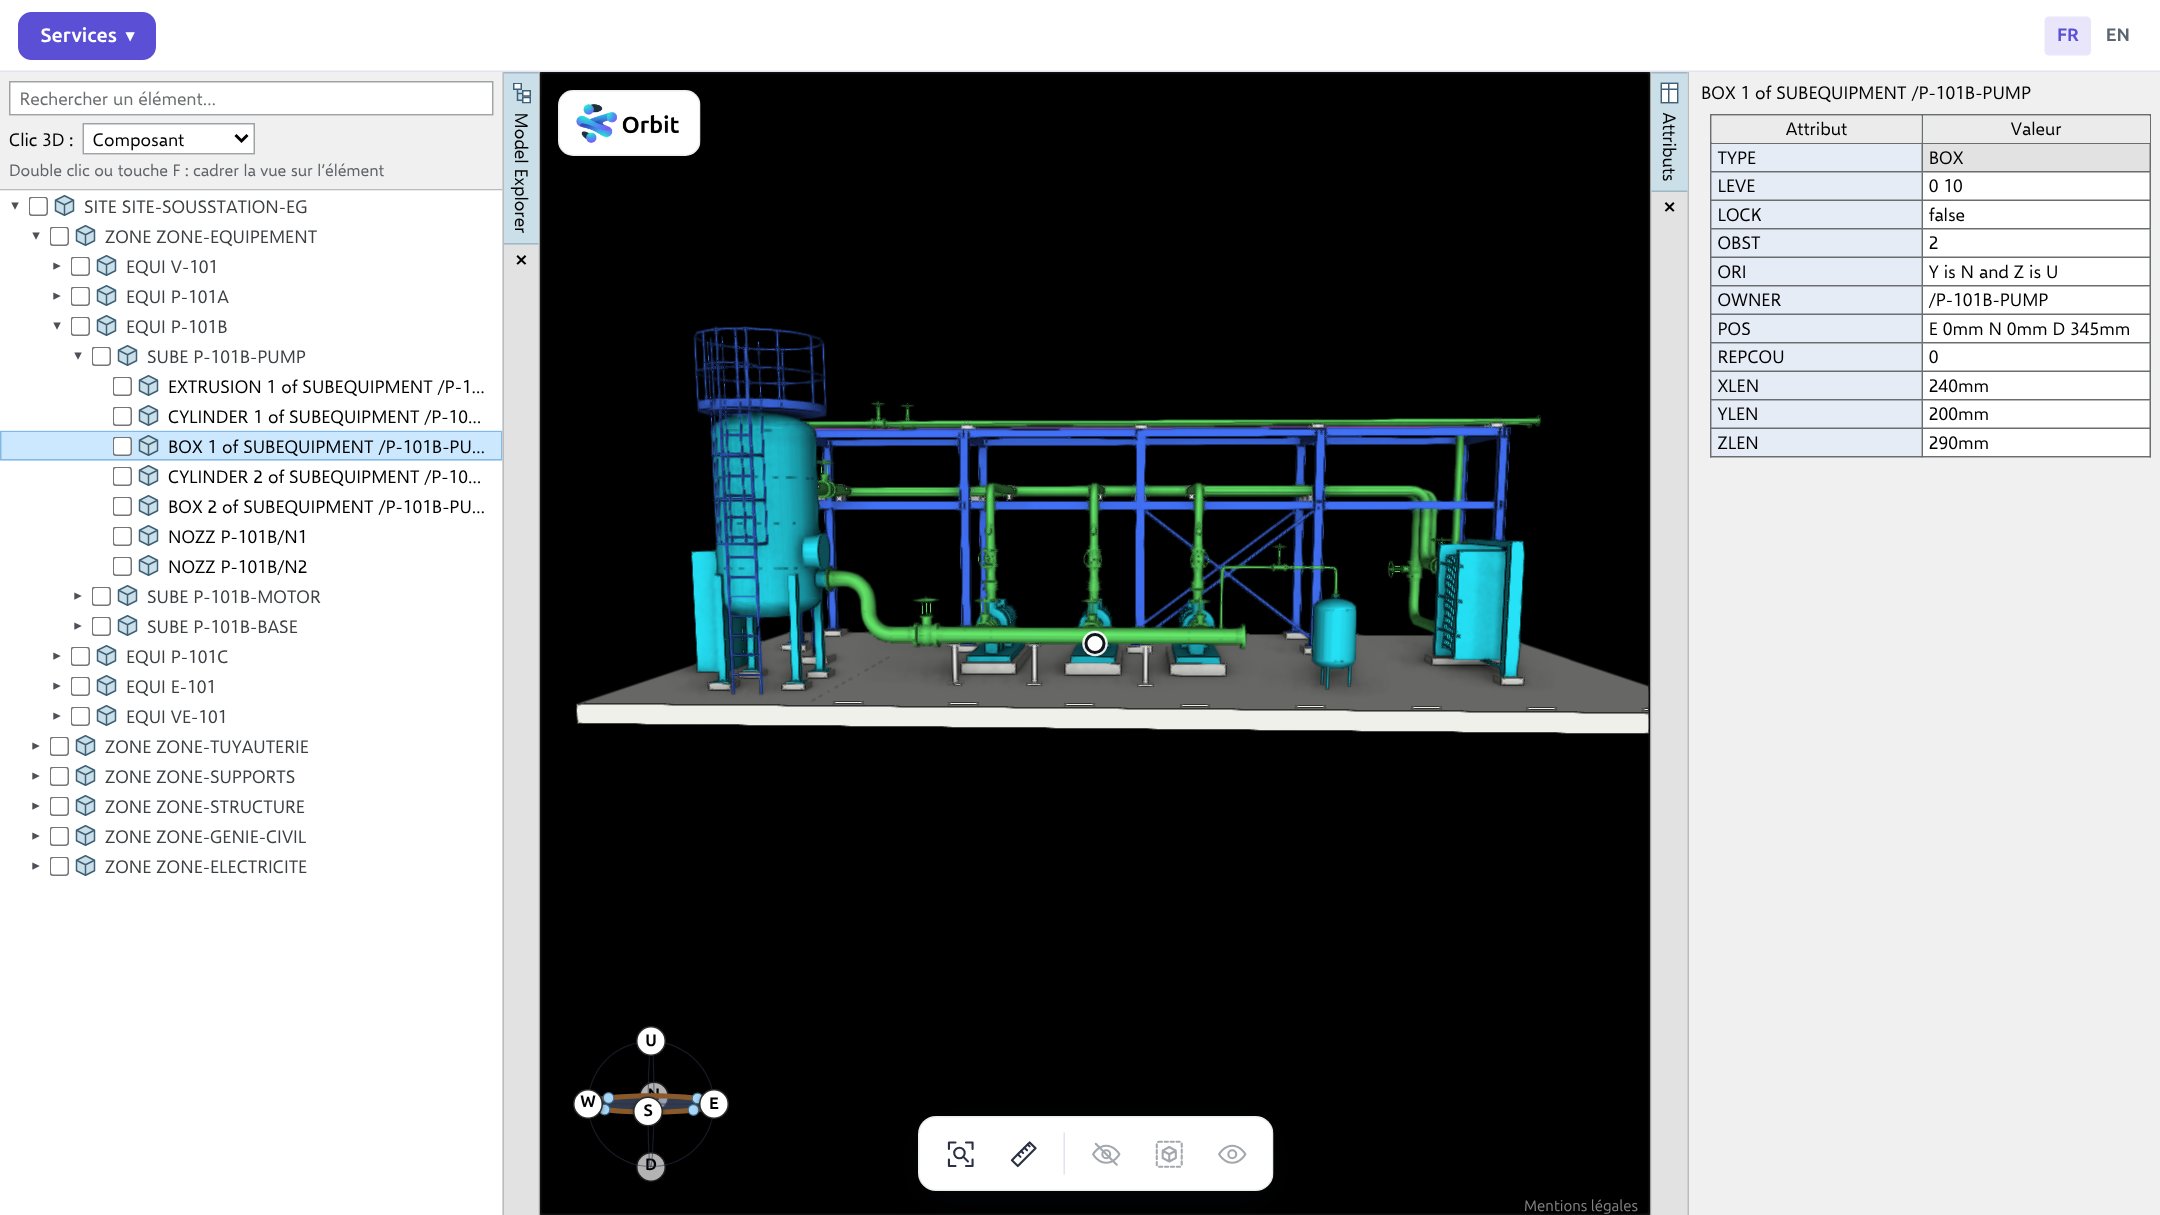2160x1215 pixels.
Task: Click the POS value E 0mm N 0mm D 345mm
Action: click(x=2036, y=329)
